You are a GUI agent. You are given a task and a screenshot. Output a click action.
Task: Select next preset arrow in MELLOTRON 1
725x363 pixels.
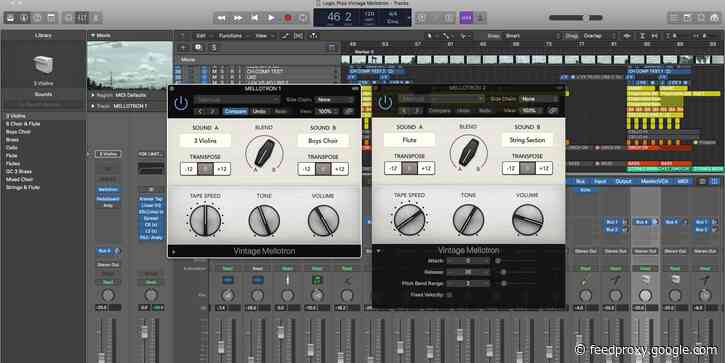[212, 111]
